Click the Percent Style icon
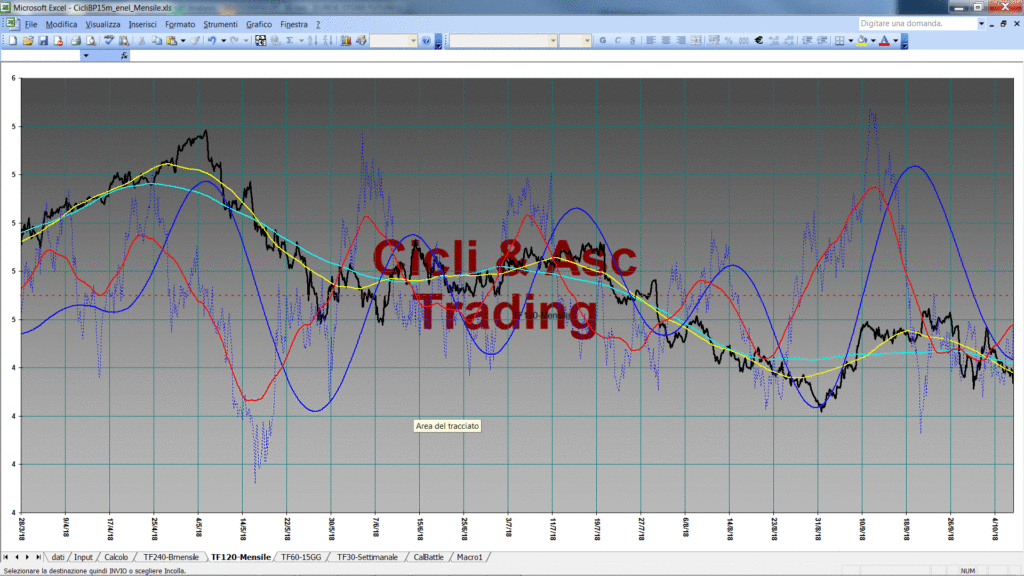1024x576 pixels. click(729, 40)
